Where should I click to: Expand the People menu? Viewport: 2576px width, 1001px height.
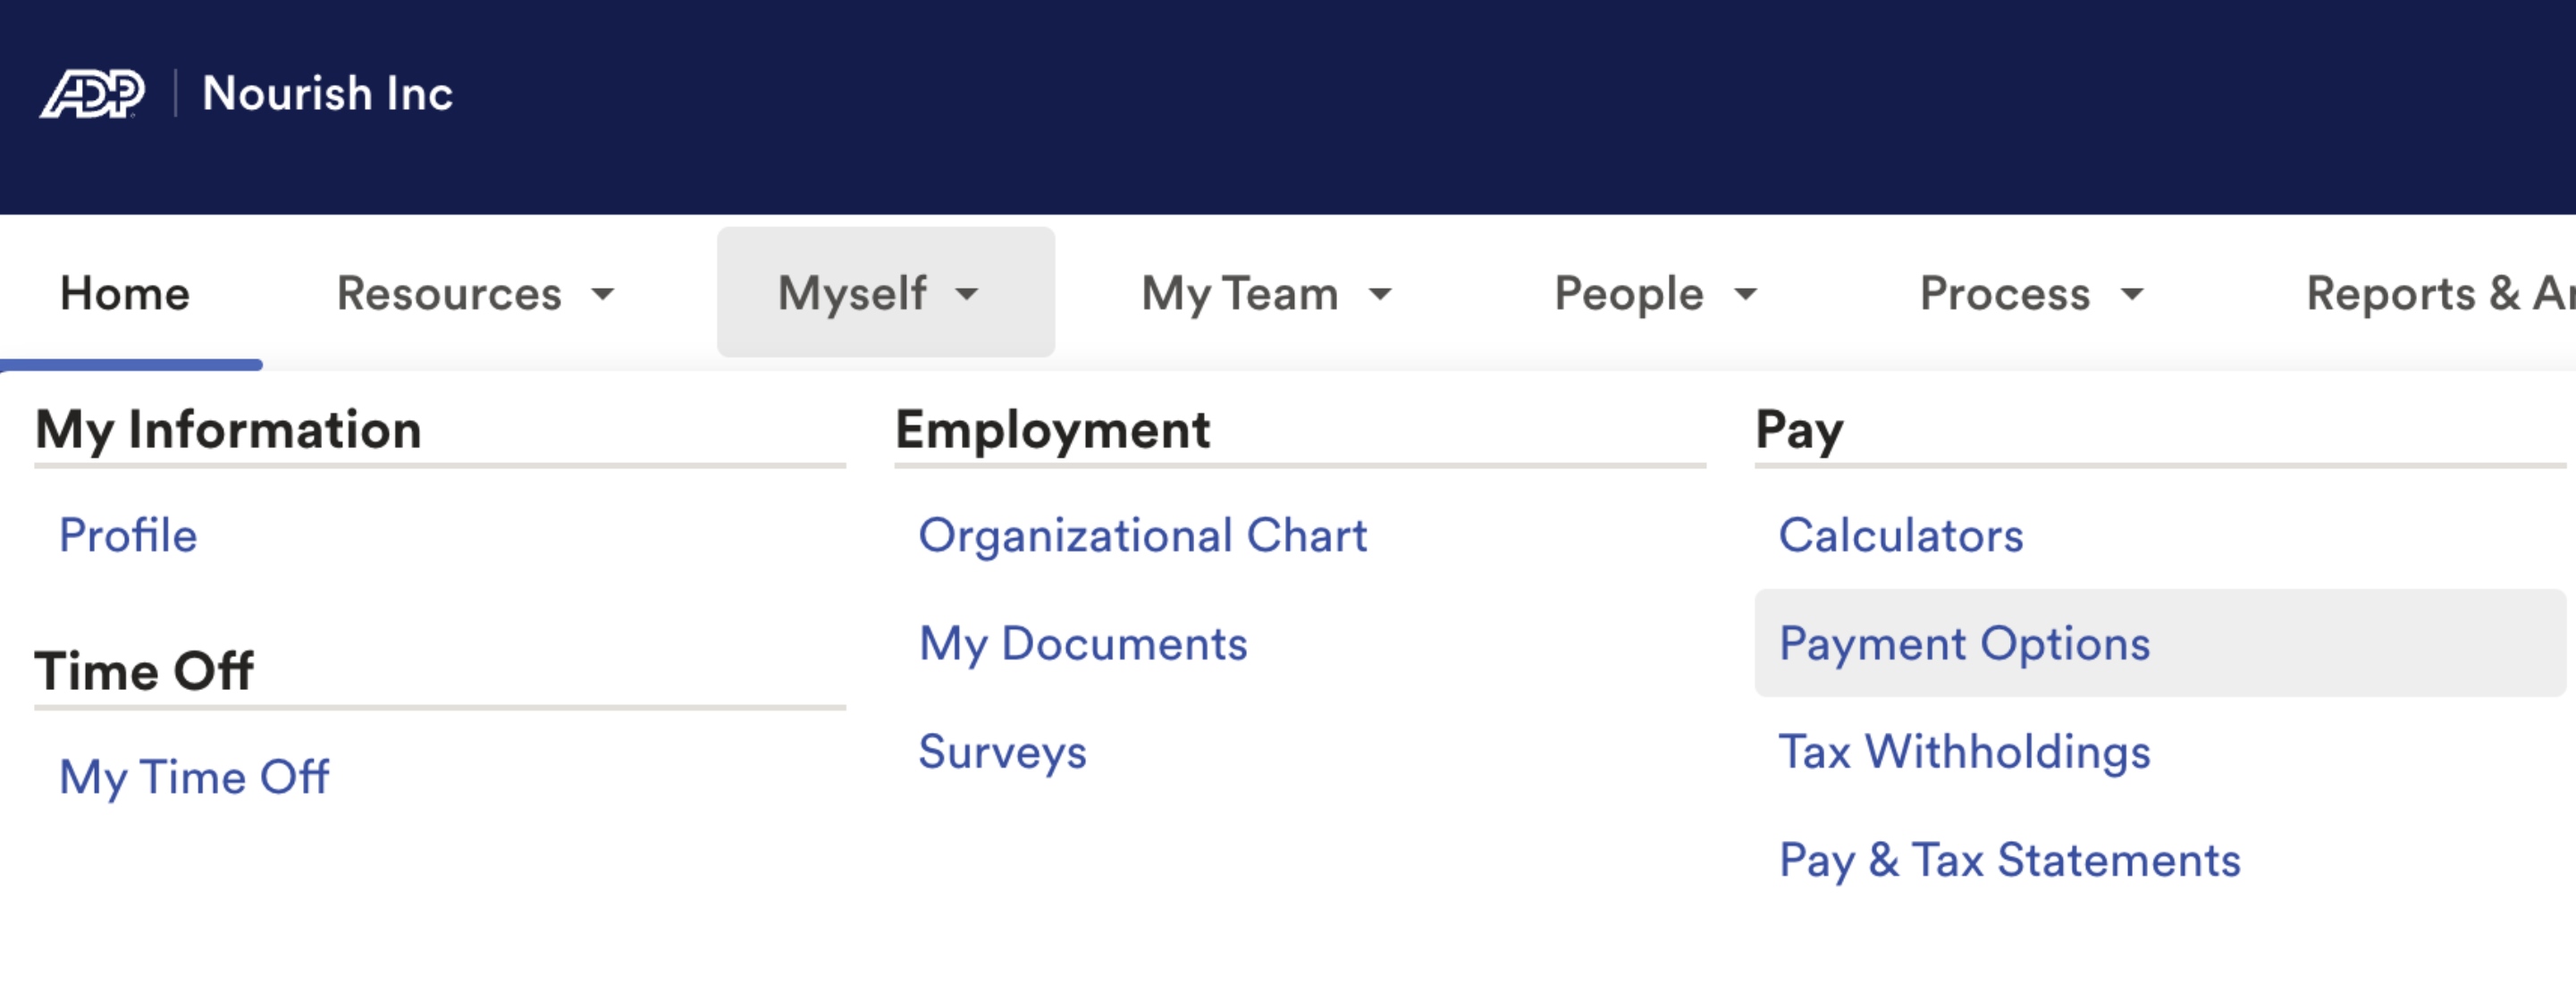pos(1654,294)
